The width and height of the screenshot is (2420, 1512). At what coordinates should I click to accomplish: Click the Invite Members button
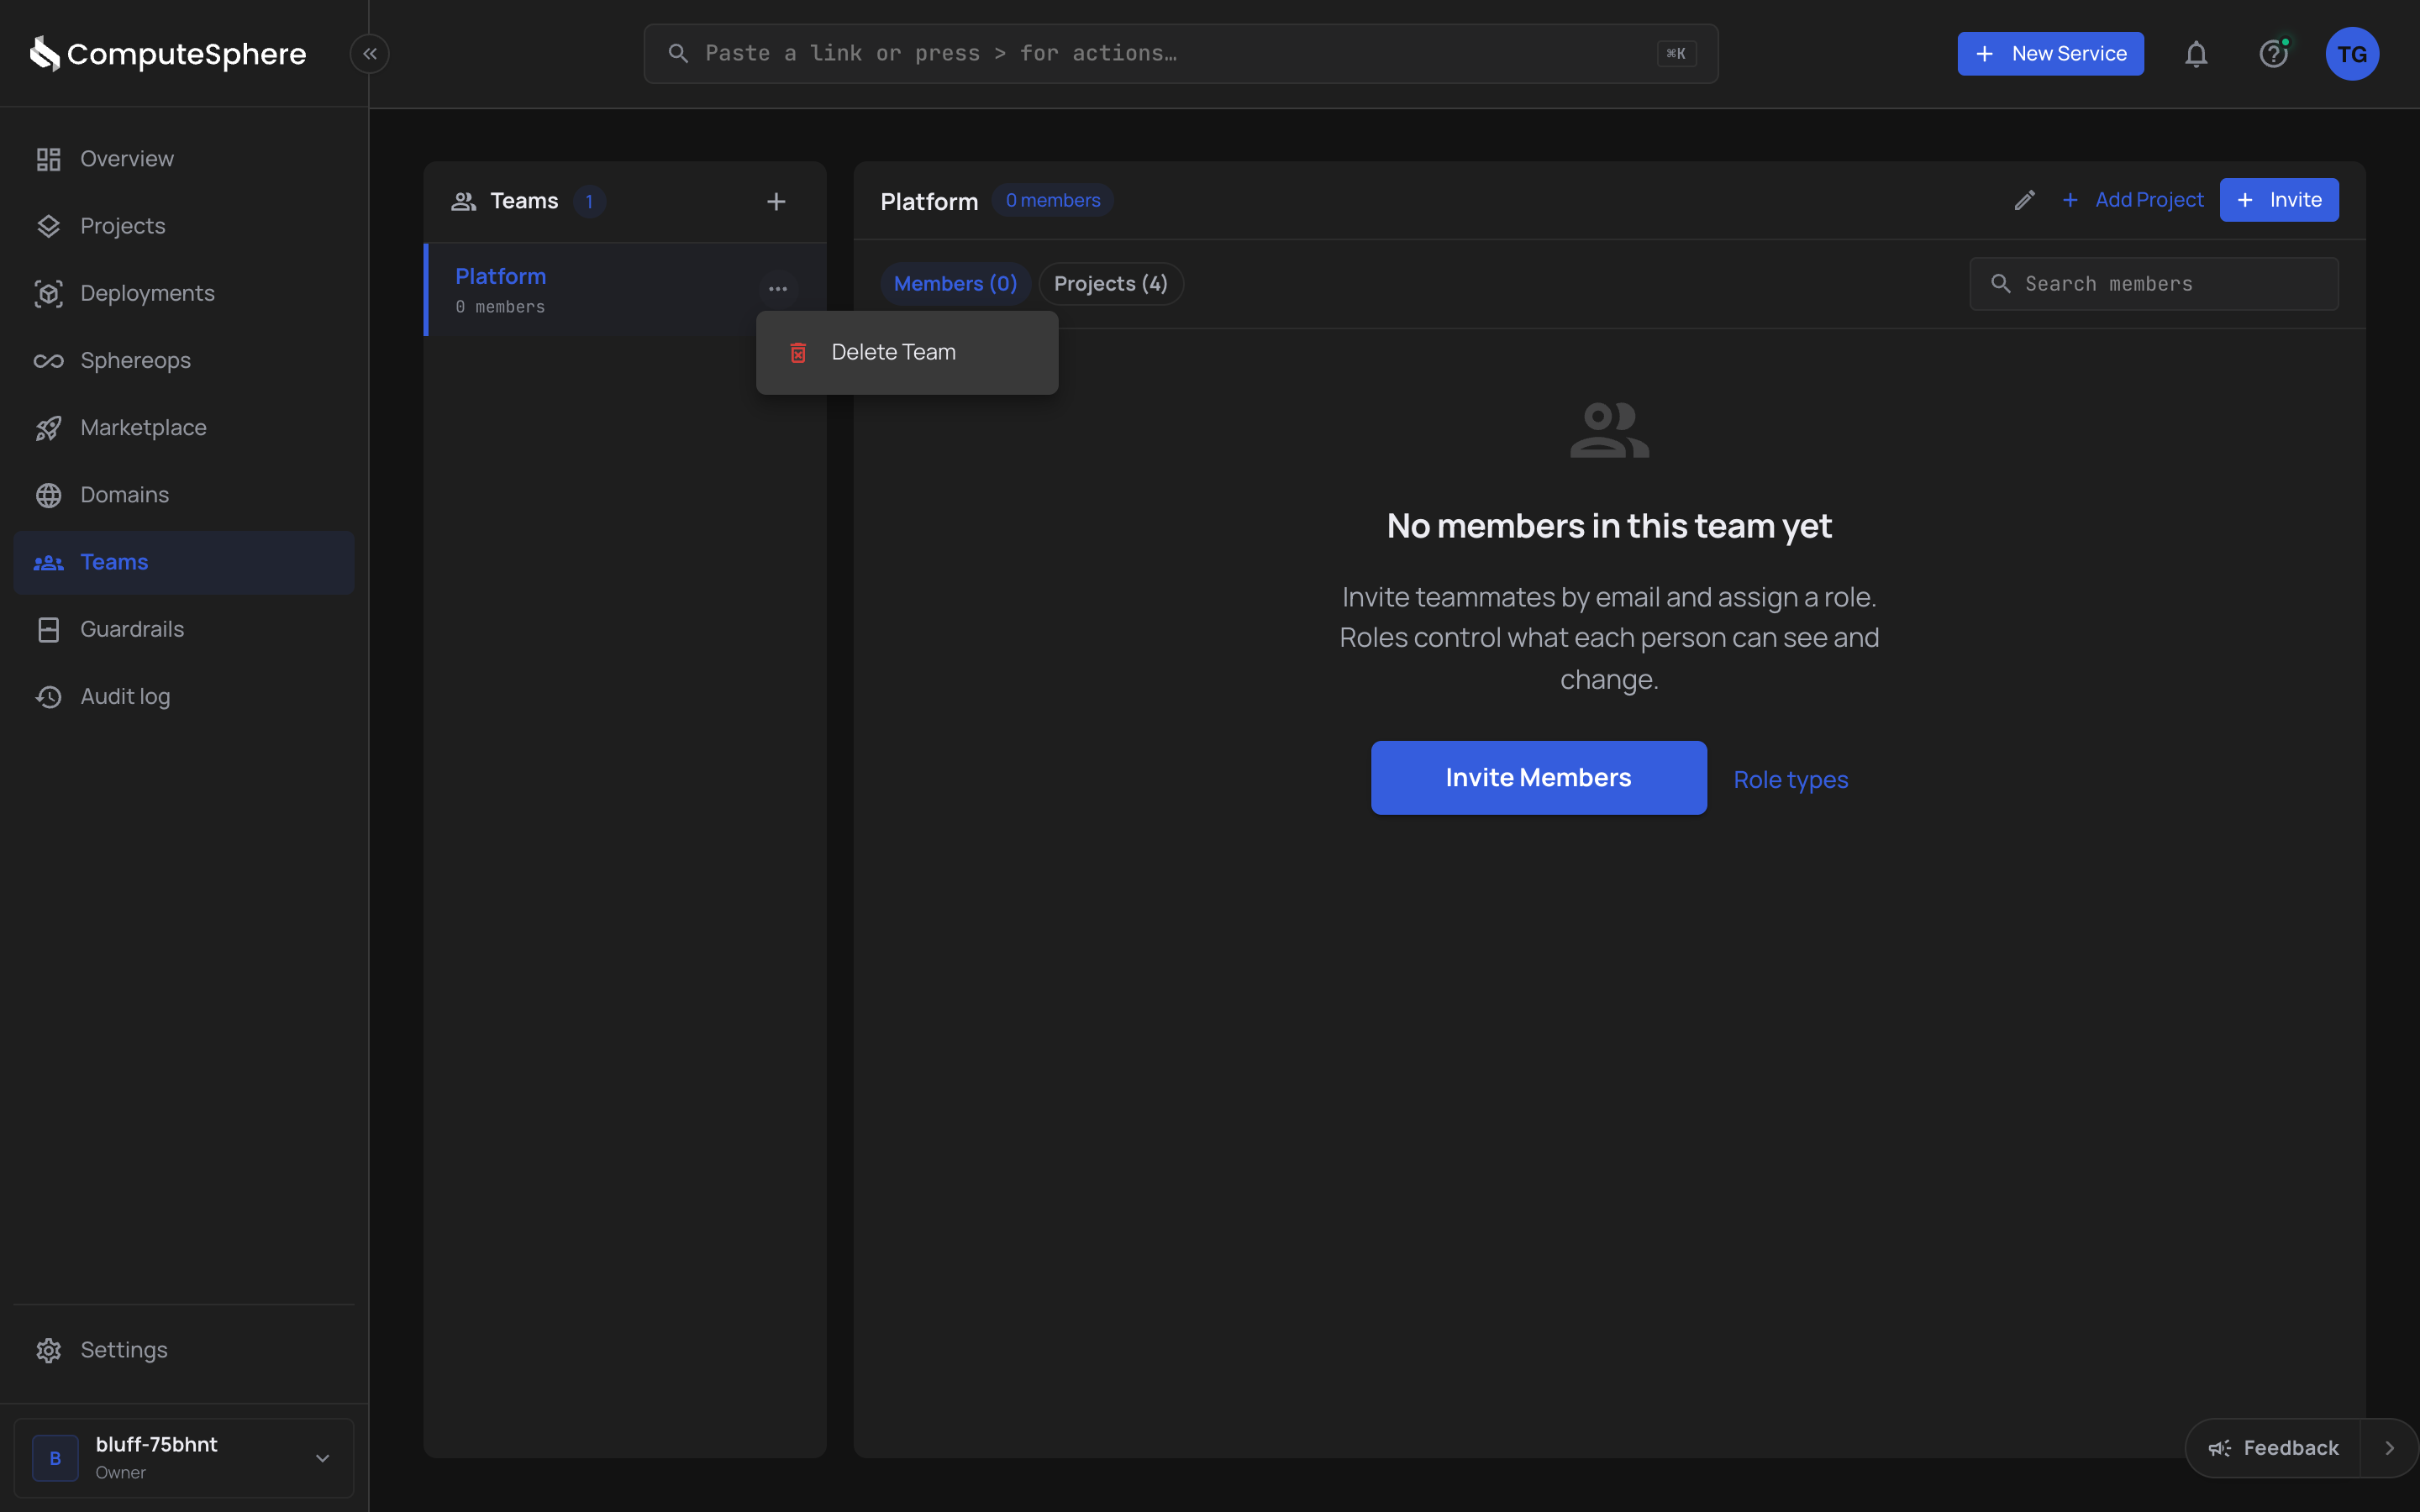(1538, 777)
